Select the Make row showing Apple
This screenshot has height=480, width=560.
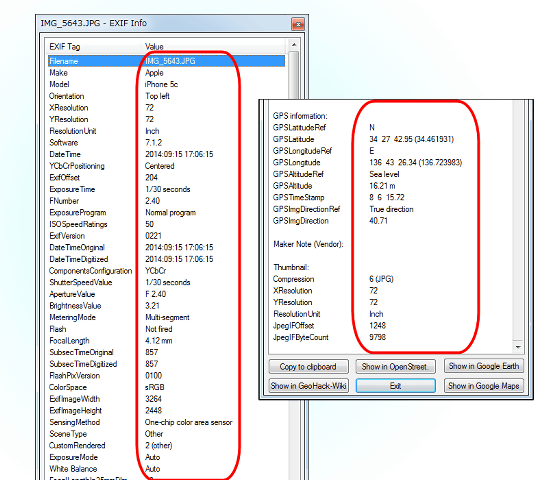[x=166, y=73]
